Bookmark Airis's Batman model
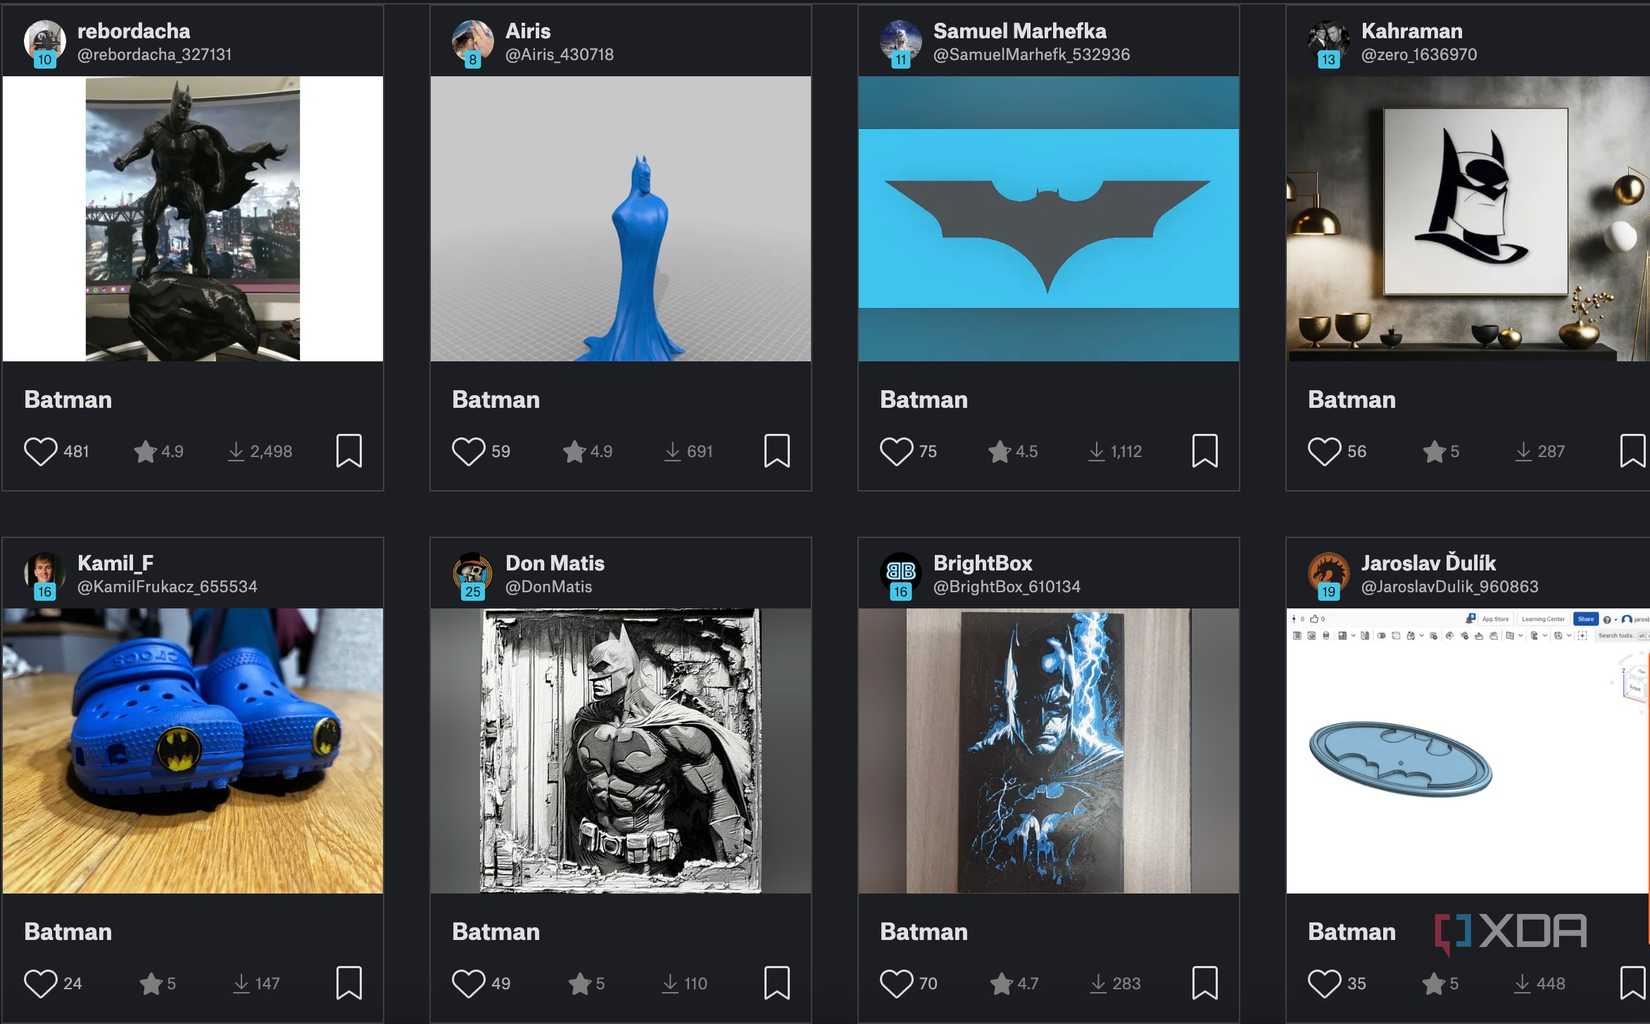 tap(777, 451)
